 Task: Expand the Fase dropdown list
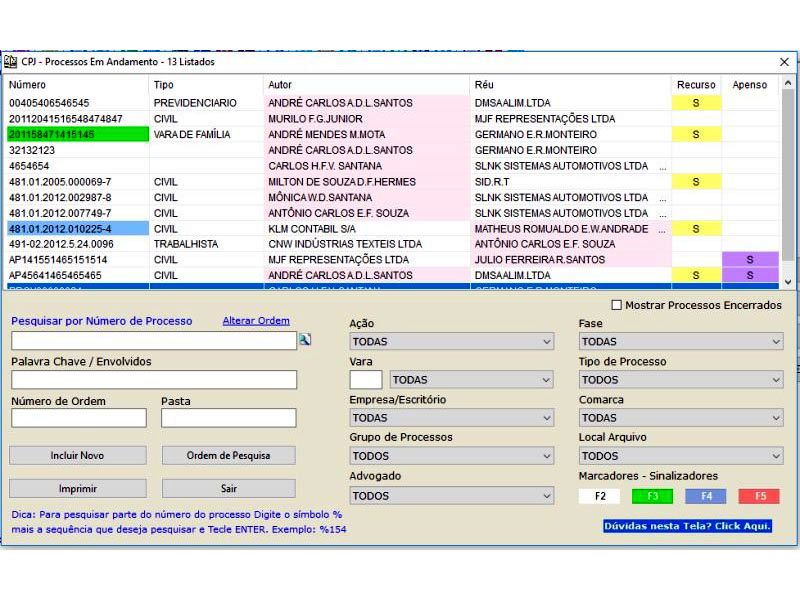pyautogui.click(x=680, y=342)
